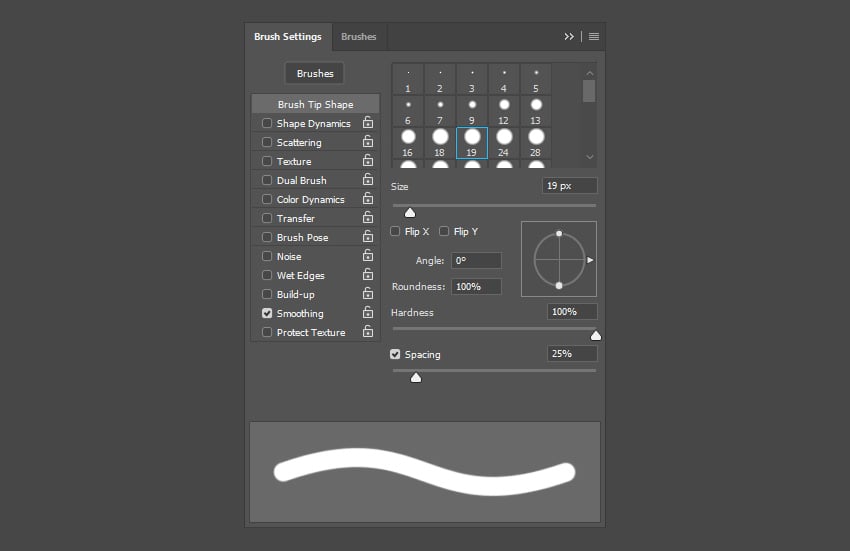Toggle the lock icon beside Transfer
The height and width of the screenshot is (551, 850).
coord(368,217)
